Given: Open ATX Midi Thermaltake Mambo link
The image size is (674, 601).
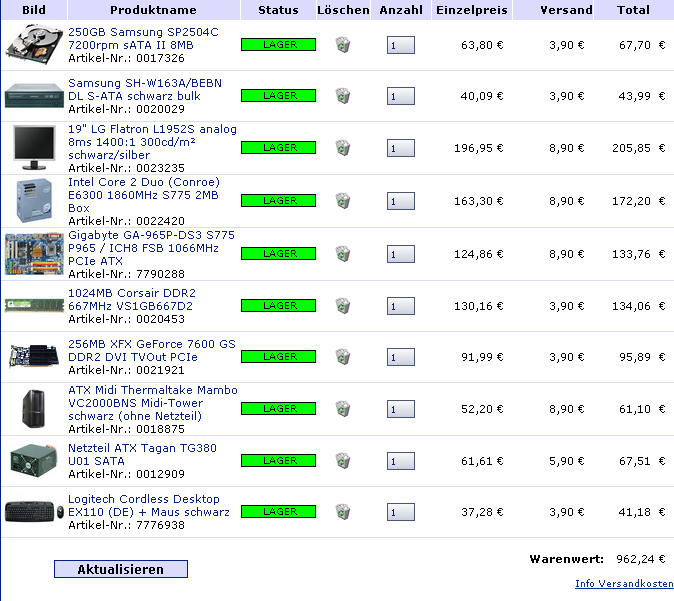Looking at the screenshot, I should (153, 403).
